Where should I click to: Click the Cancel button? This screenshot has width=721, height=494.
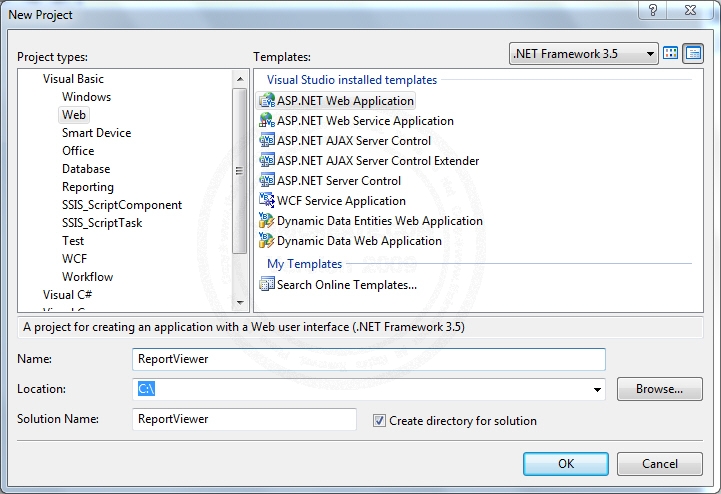(659, 464)
